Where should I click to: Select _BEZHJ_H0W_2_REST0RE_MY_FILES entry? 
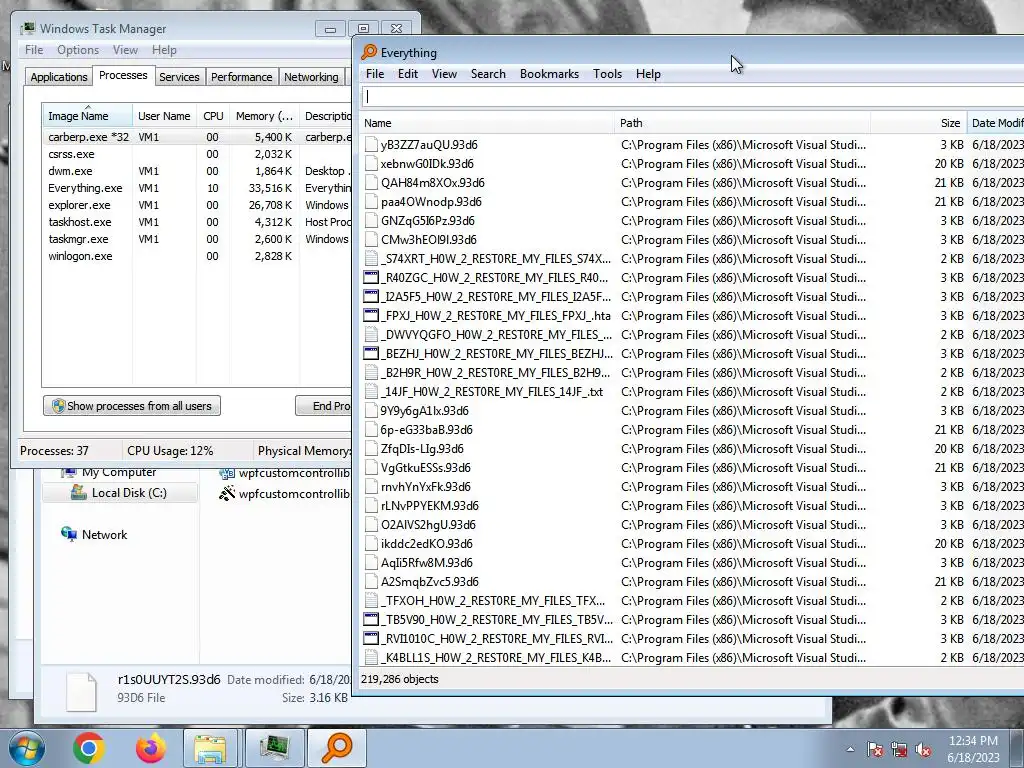click(x=496, y=354)
